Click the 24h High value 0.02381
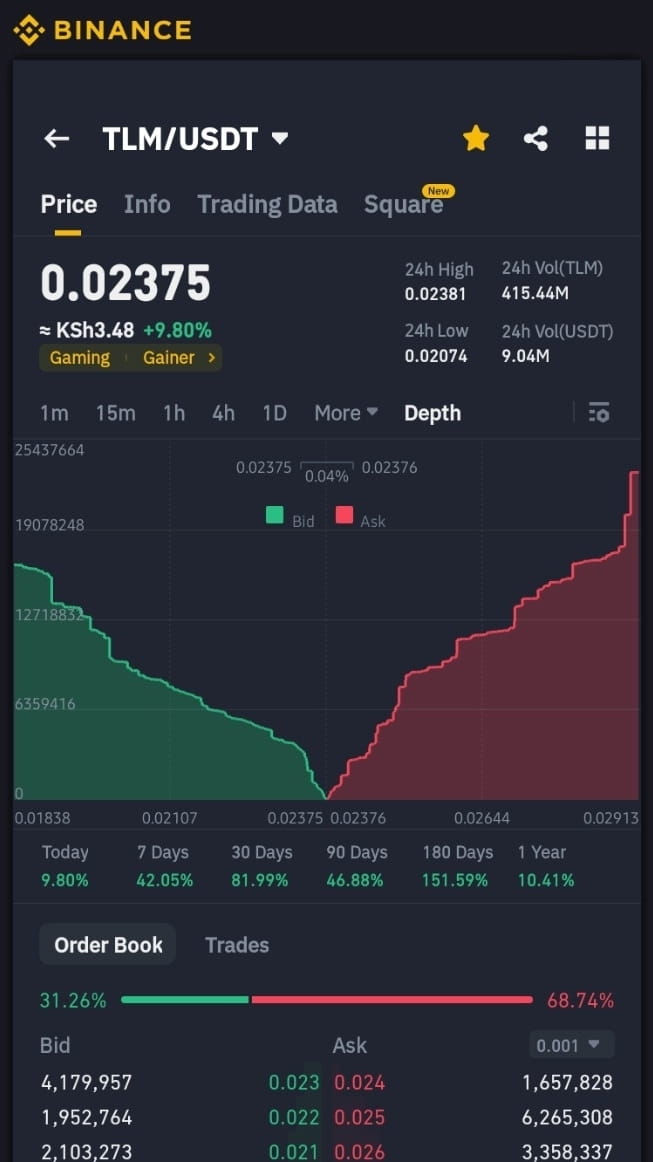Screen dimensions: 653x1162 click(435, 294)
